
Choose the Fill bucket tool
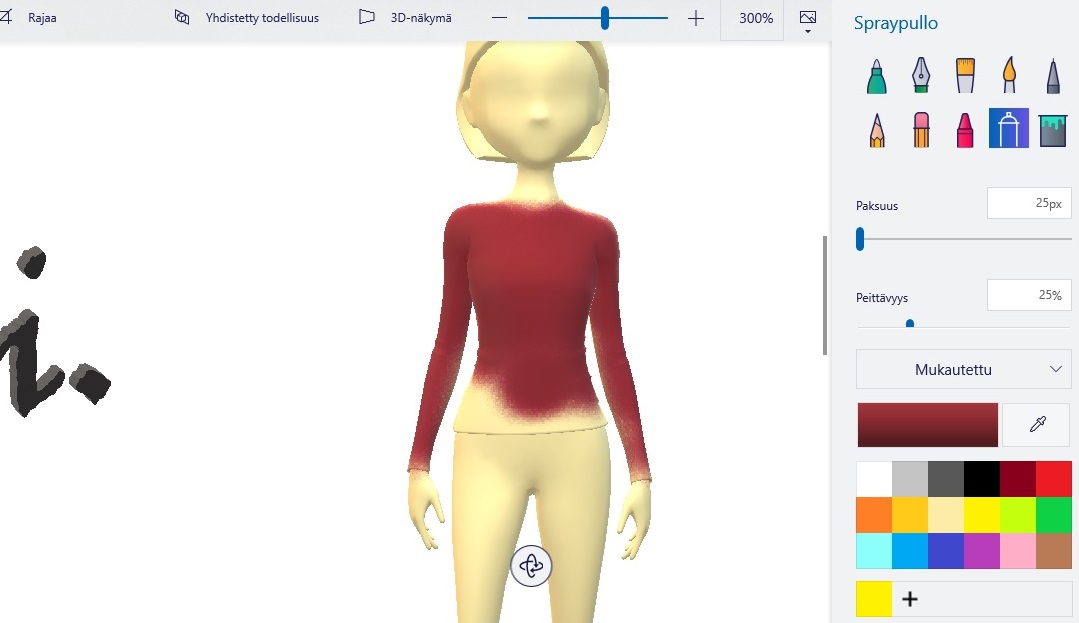point(1053,129)
